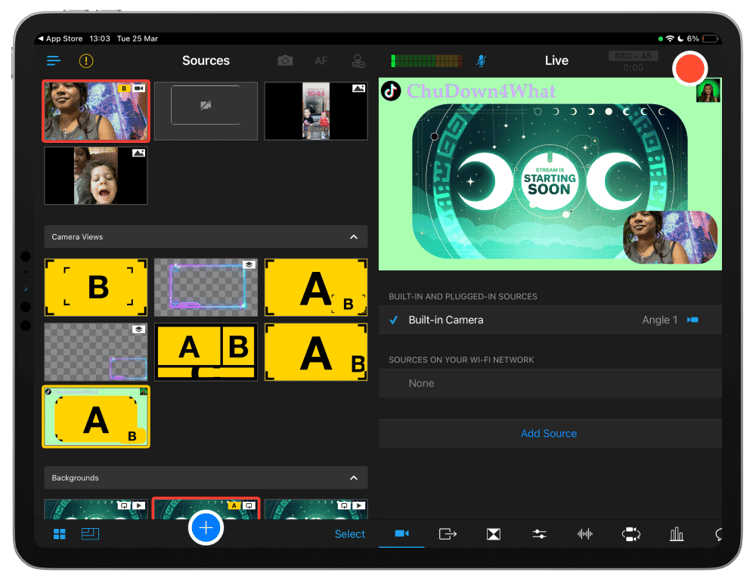Click Add Source link

[549, 433]
